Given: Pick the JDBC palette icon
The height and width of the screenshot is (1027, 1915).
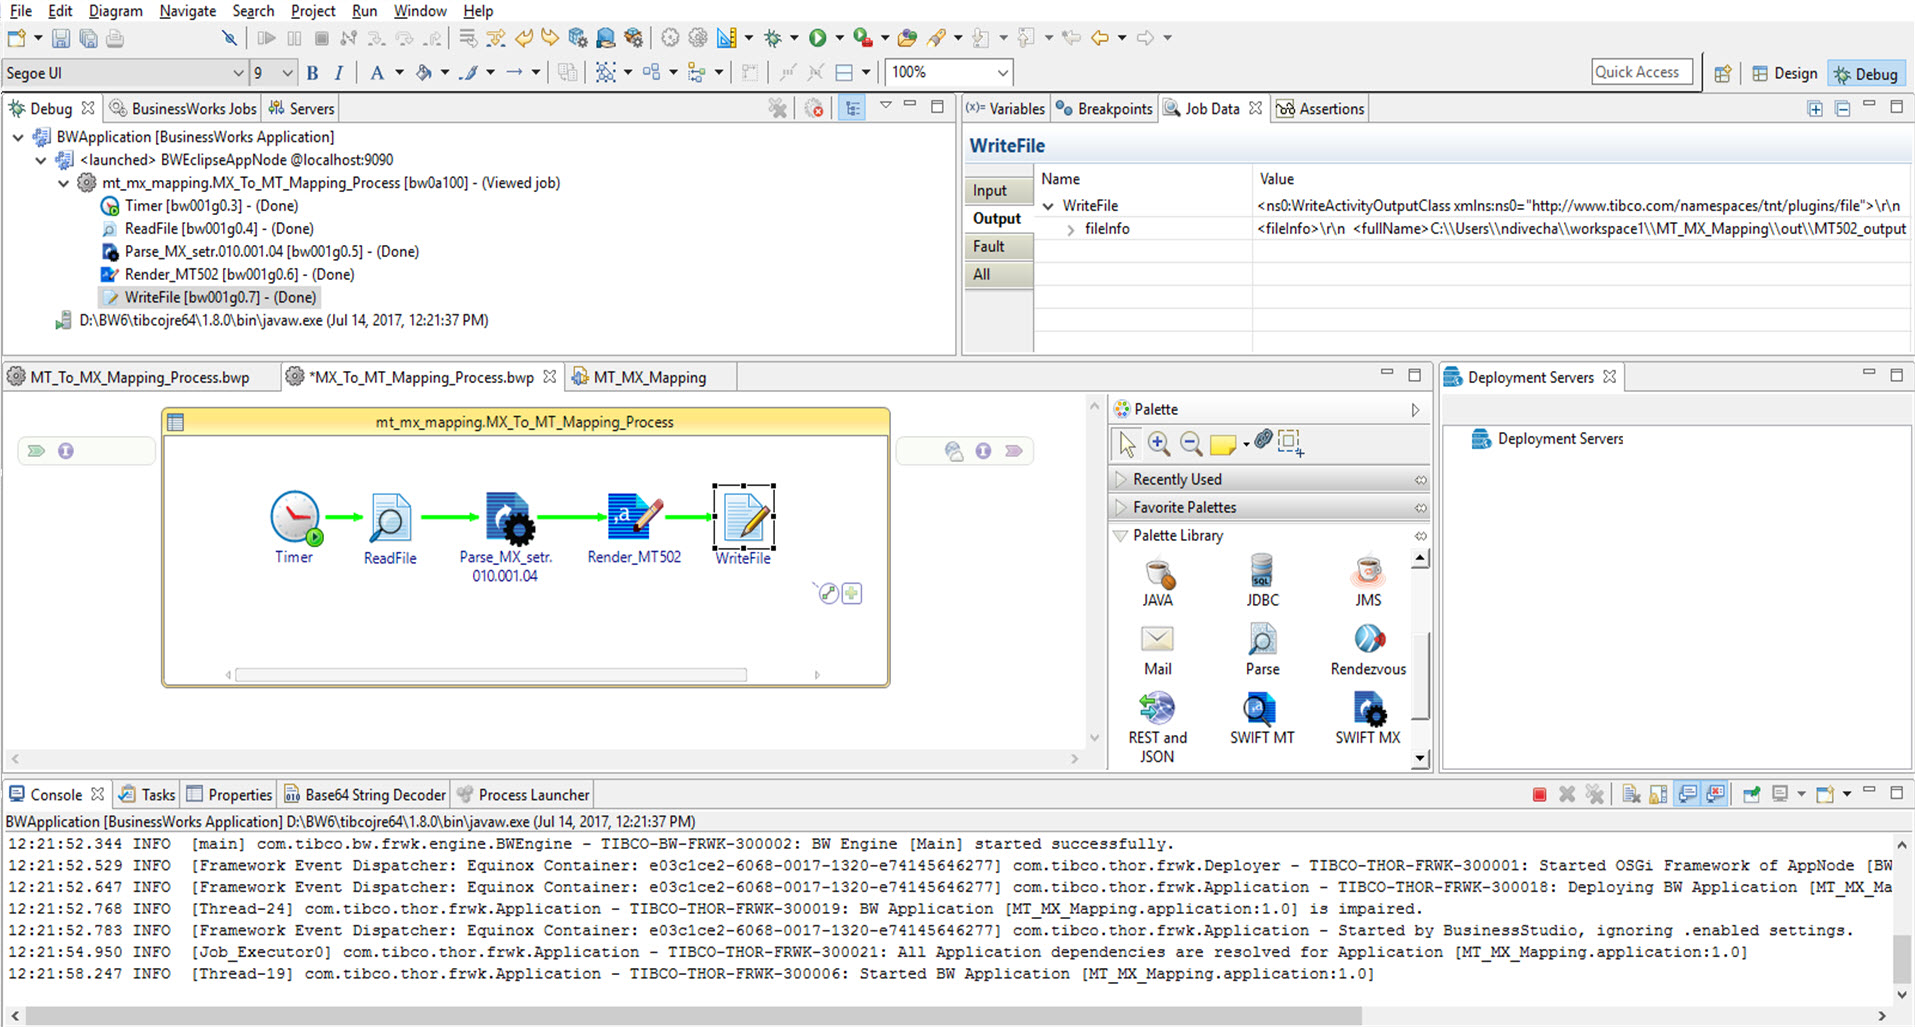Looking at the screenshot, I should click(1262, 573).
